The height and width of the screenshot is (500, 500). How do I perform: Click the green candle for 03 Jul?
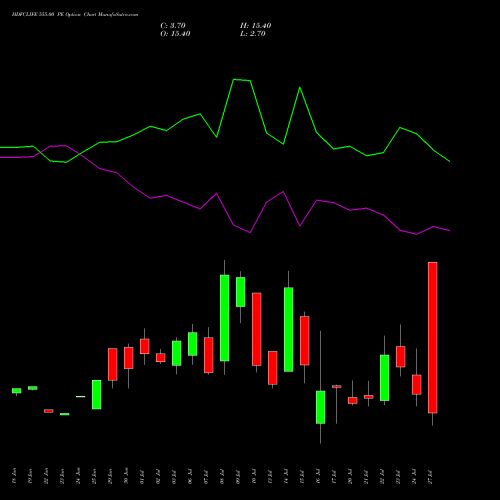pyautogui.click(x=177, y=353)
